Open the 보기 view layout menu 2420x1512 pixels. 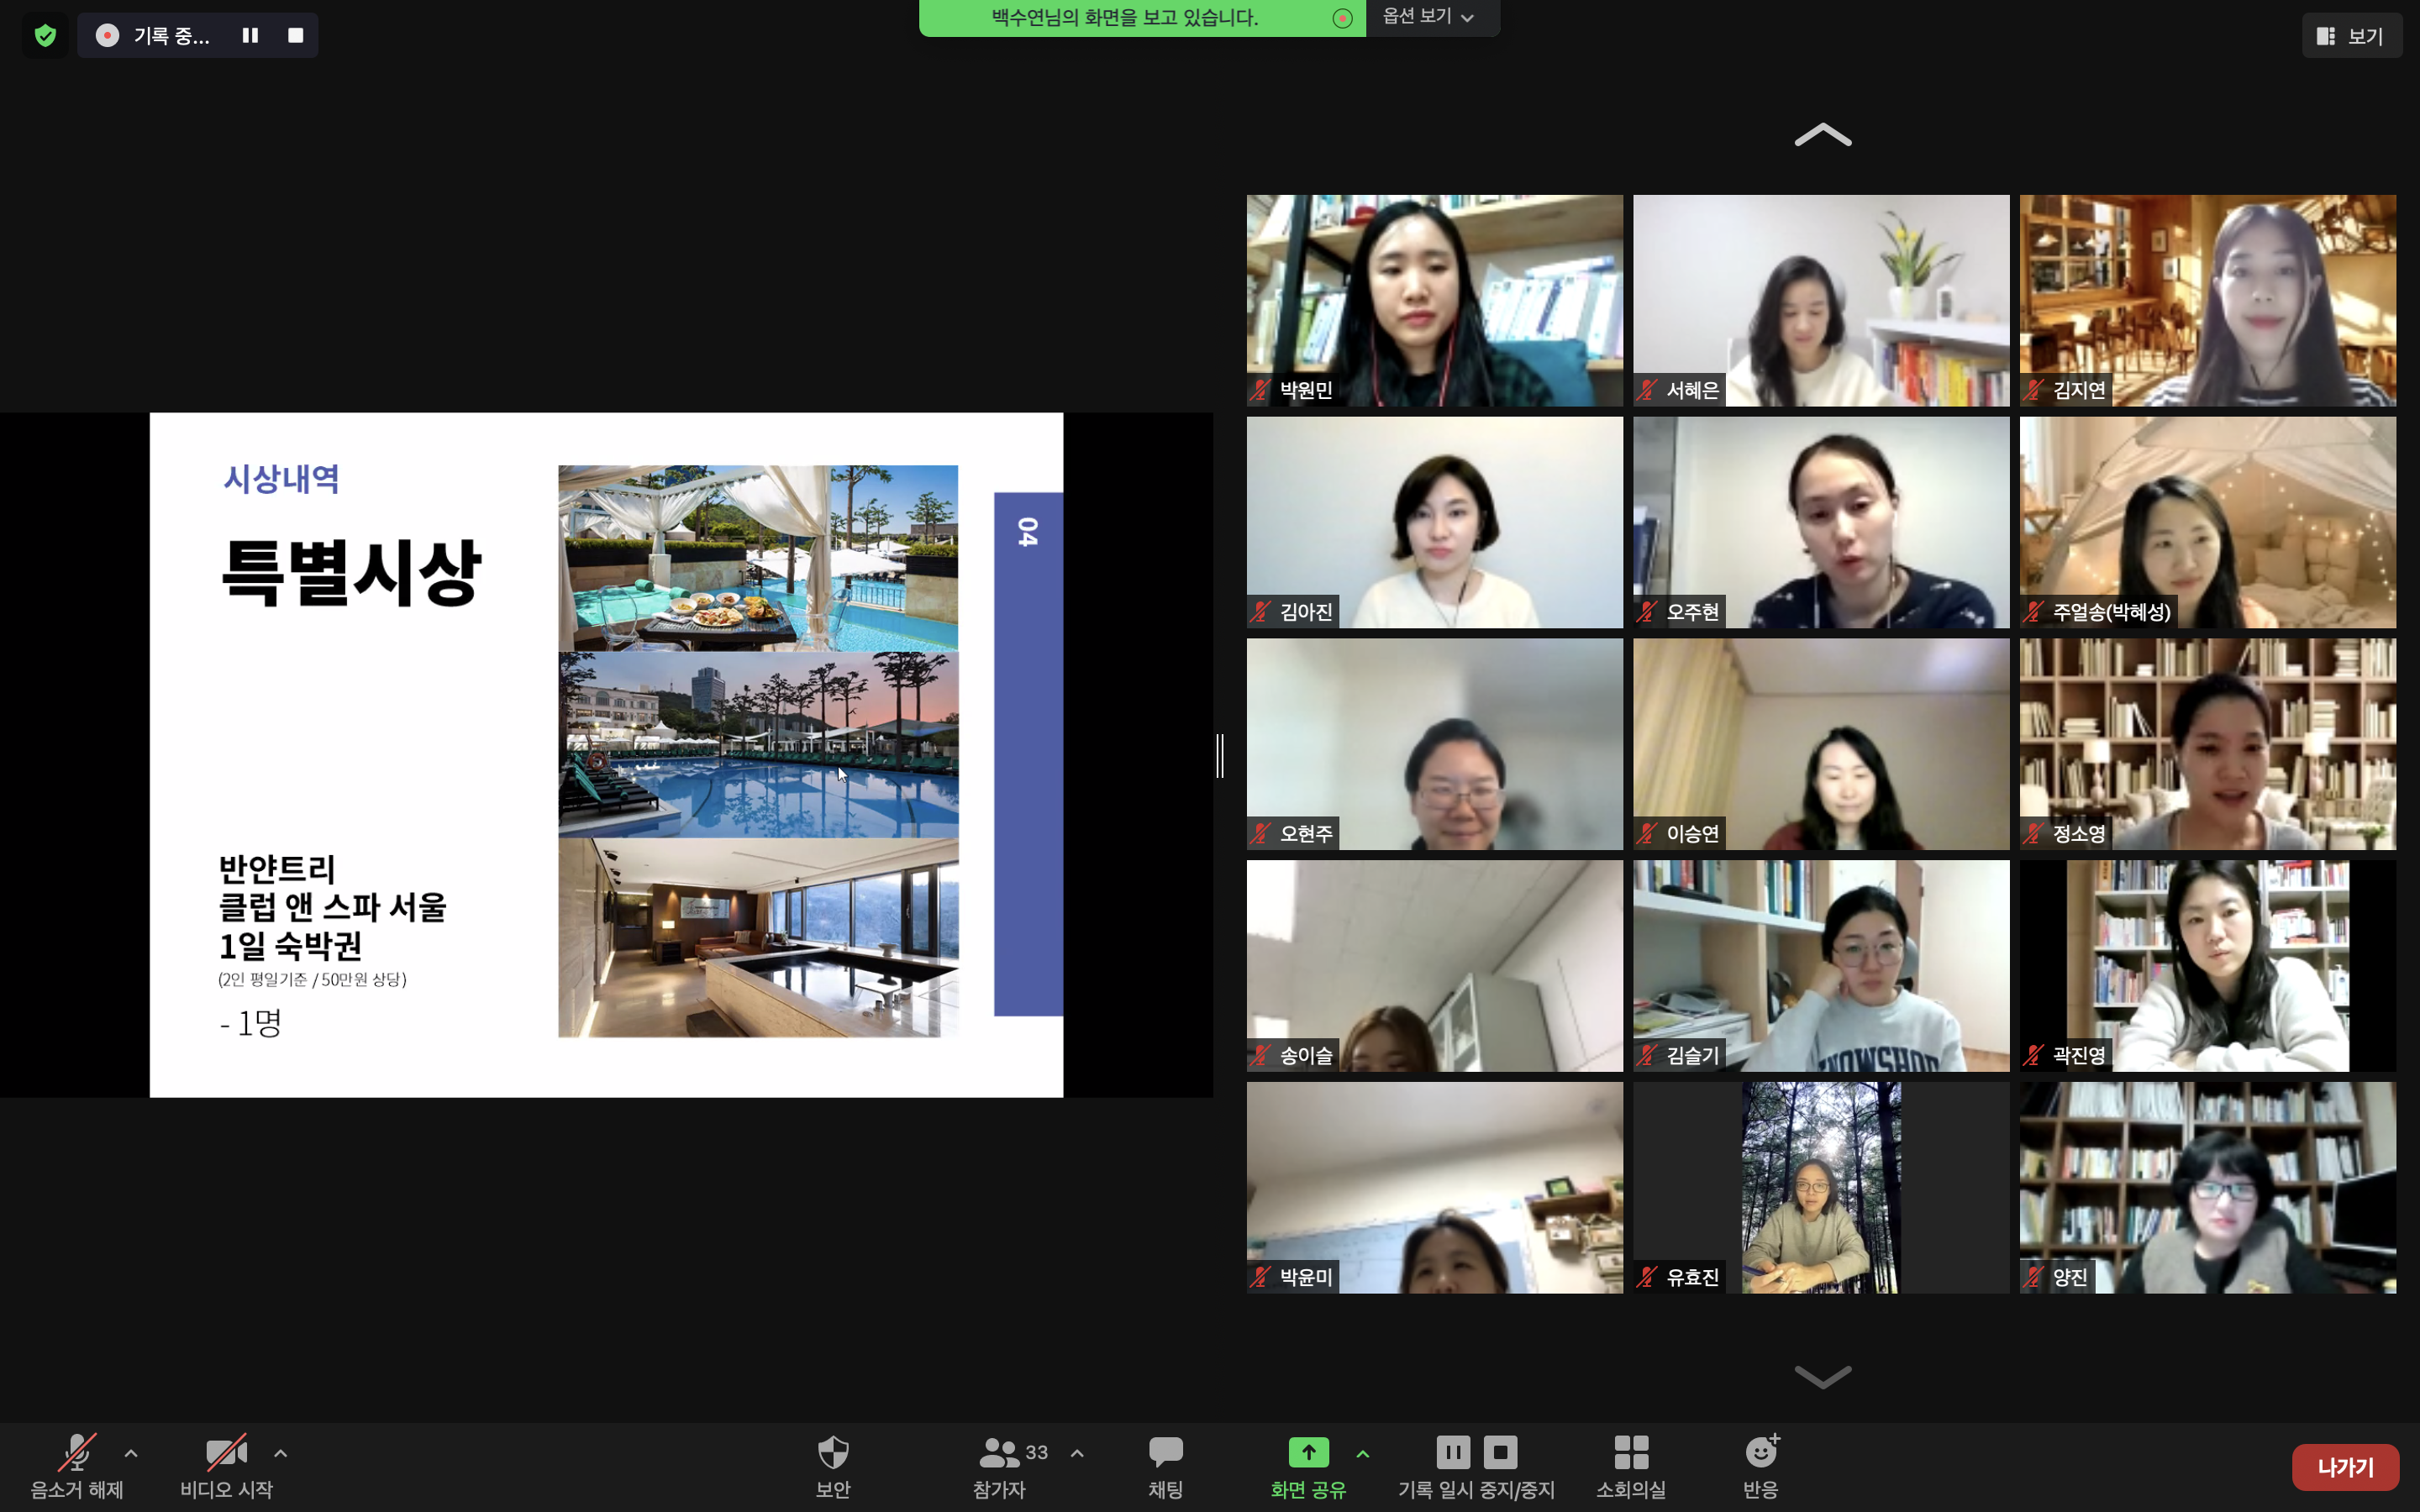click(x=2350, y=36)
